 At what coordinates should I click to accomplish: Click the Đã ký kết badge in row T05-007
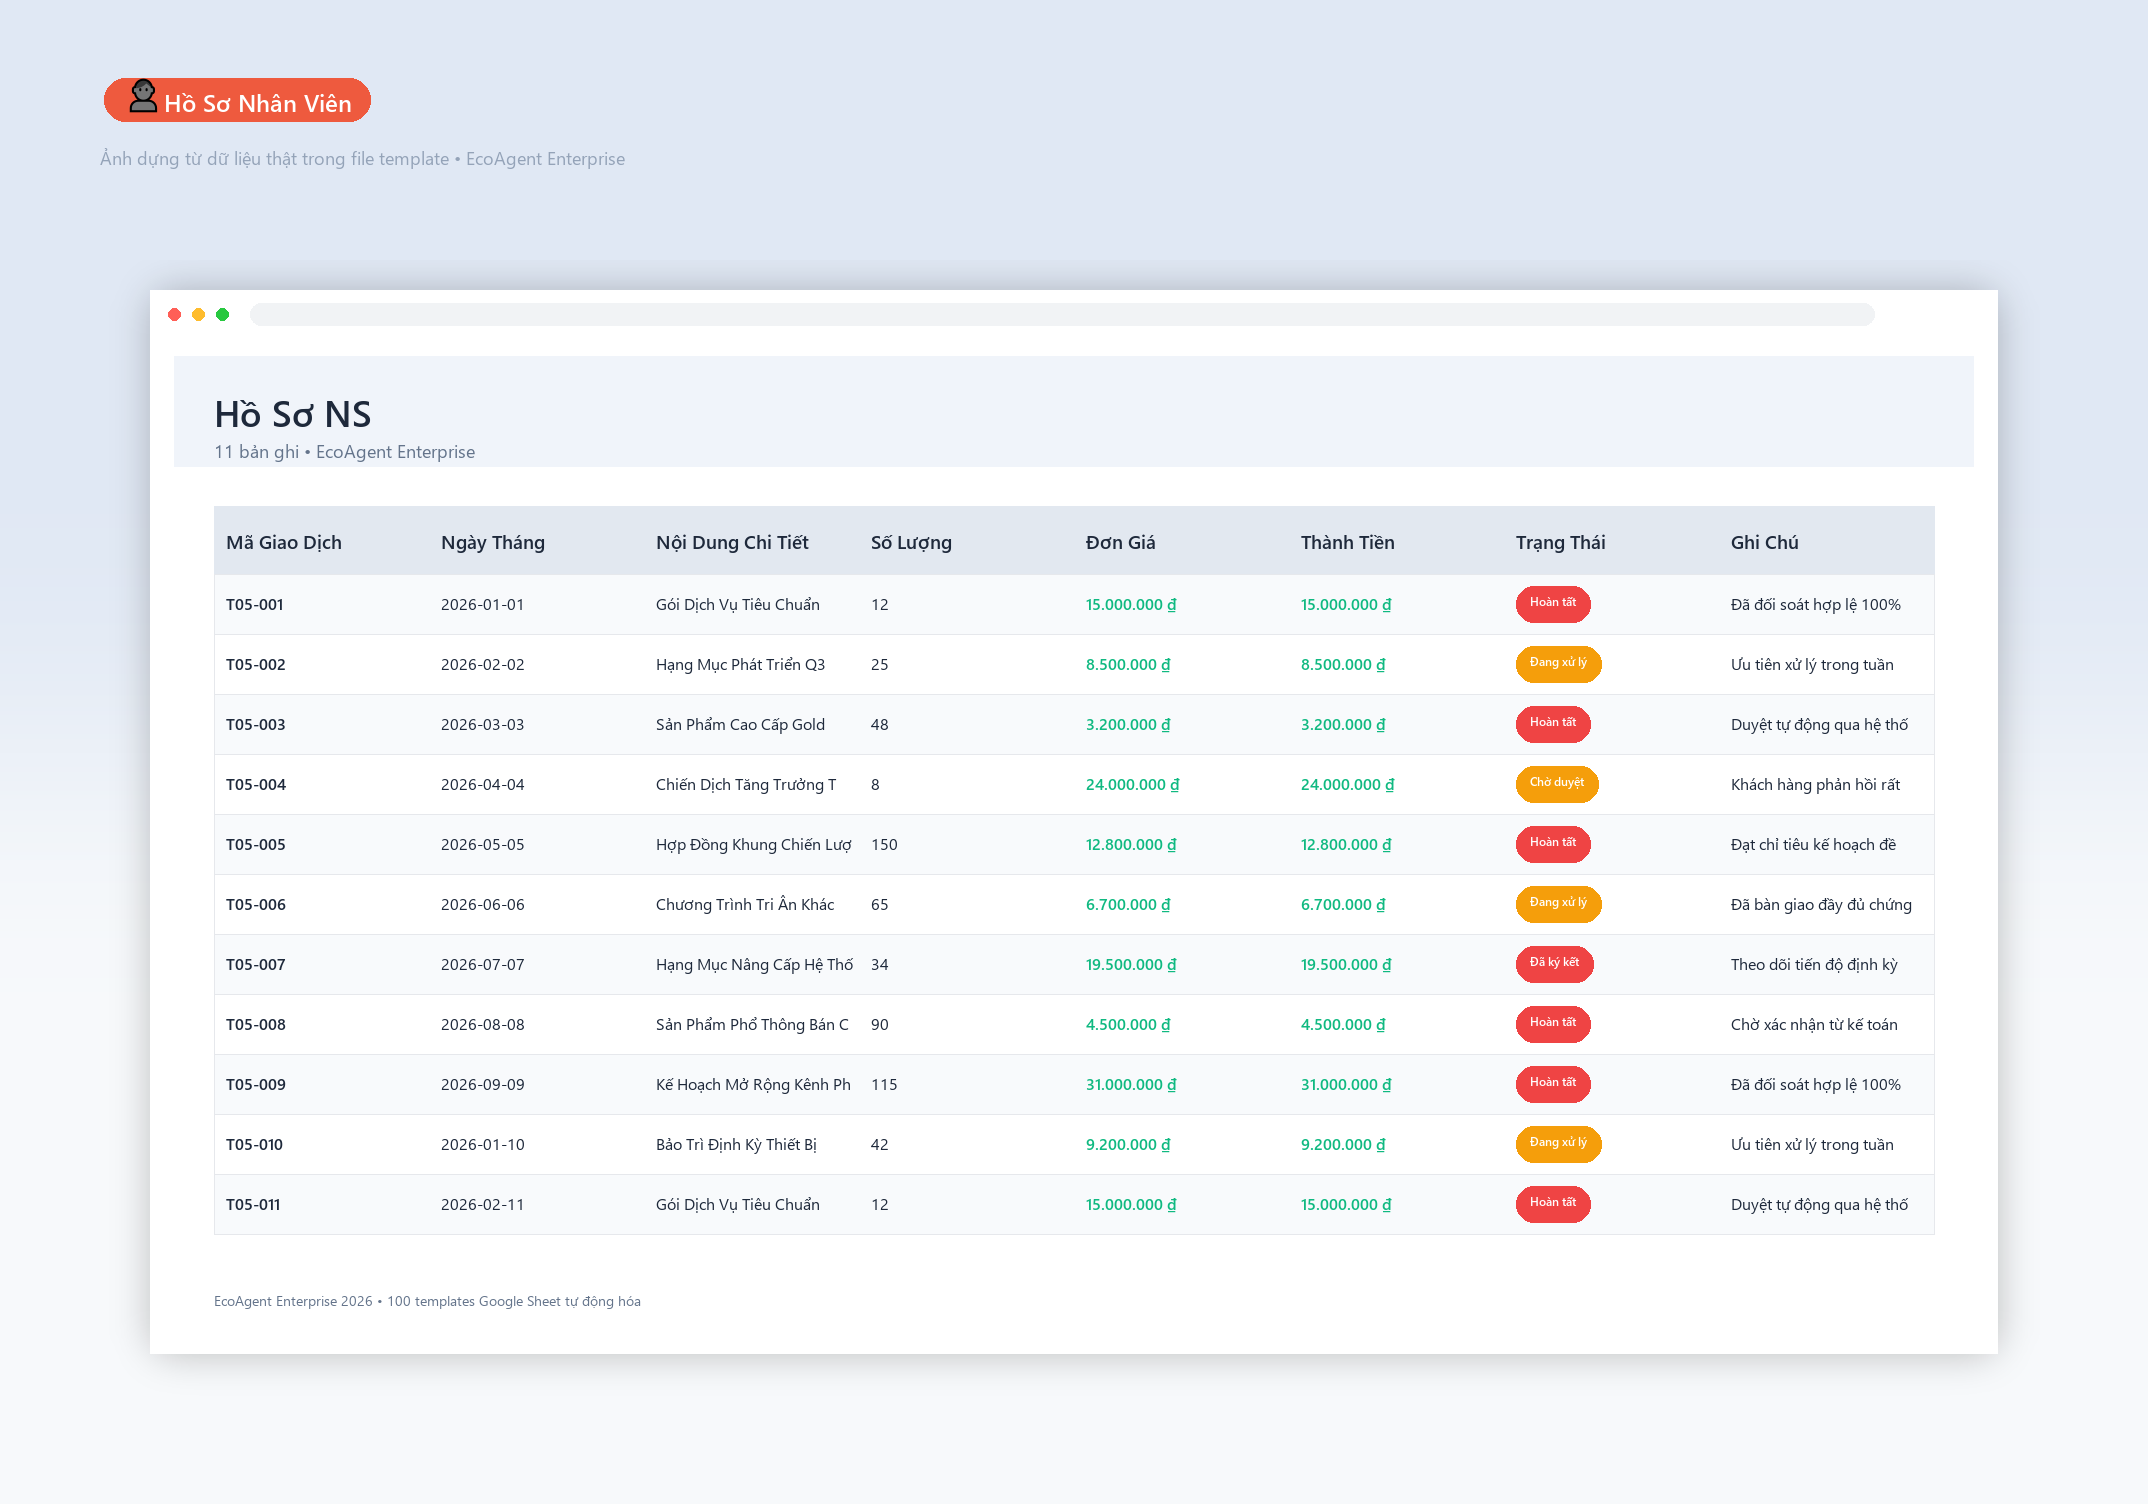(1555, 963)
